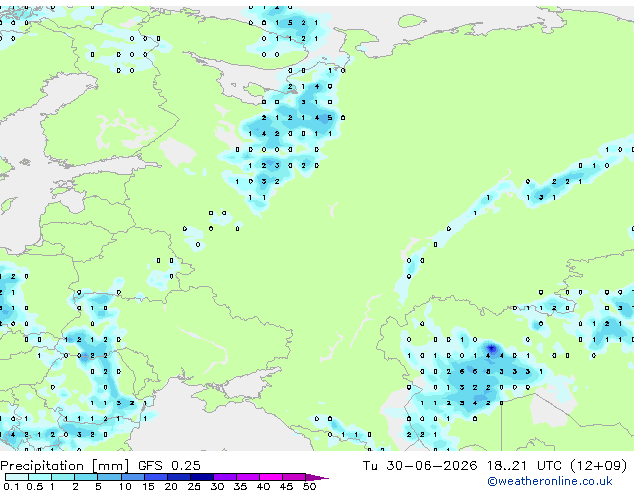Click the dark blue precipitation peak on map
634x490 pixels.
pos(492,348)
